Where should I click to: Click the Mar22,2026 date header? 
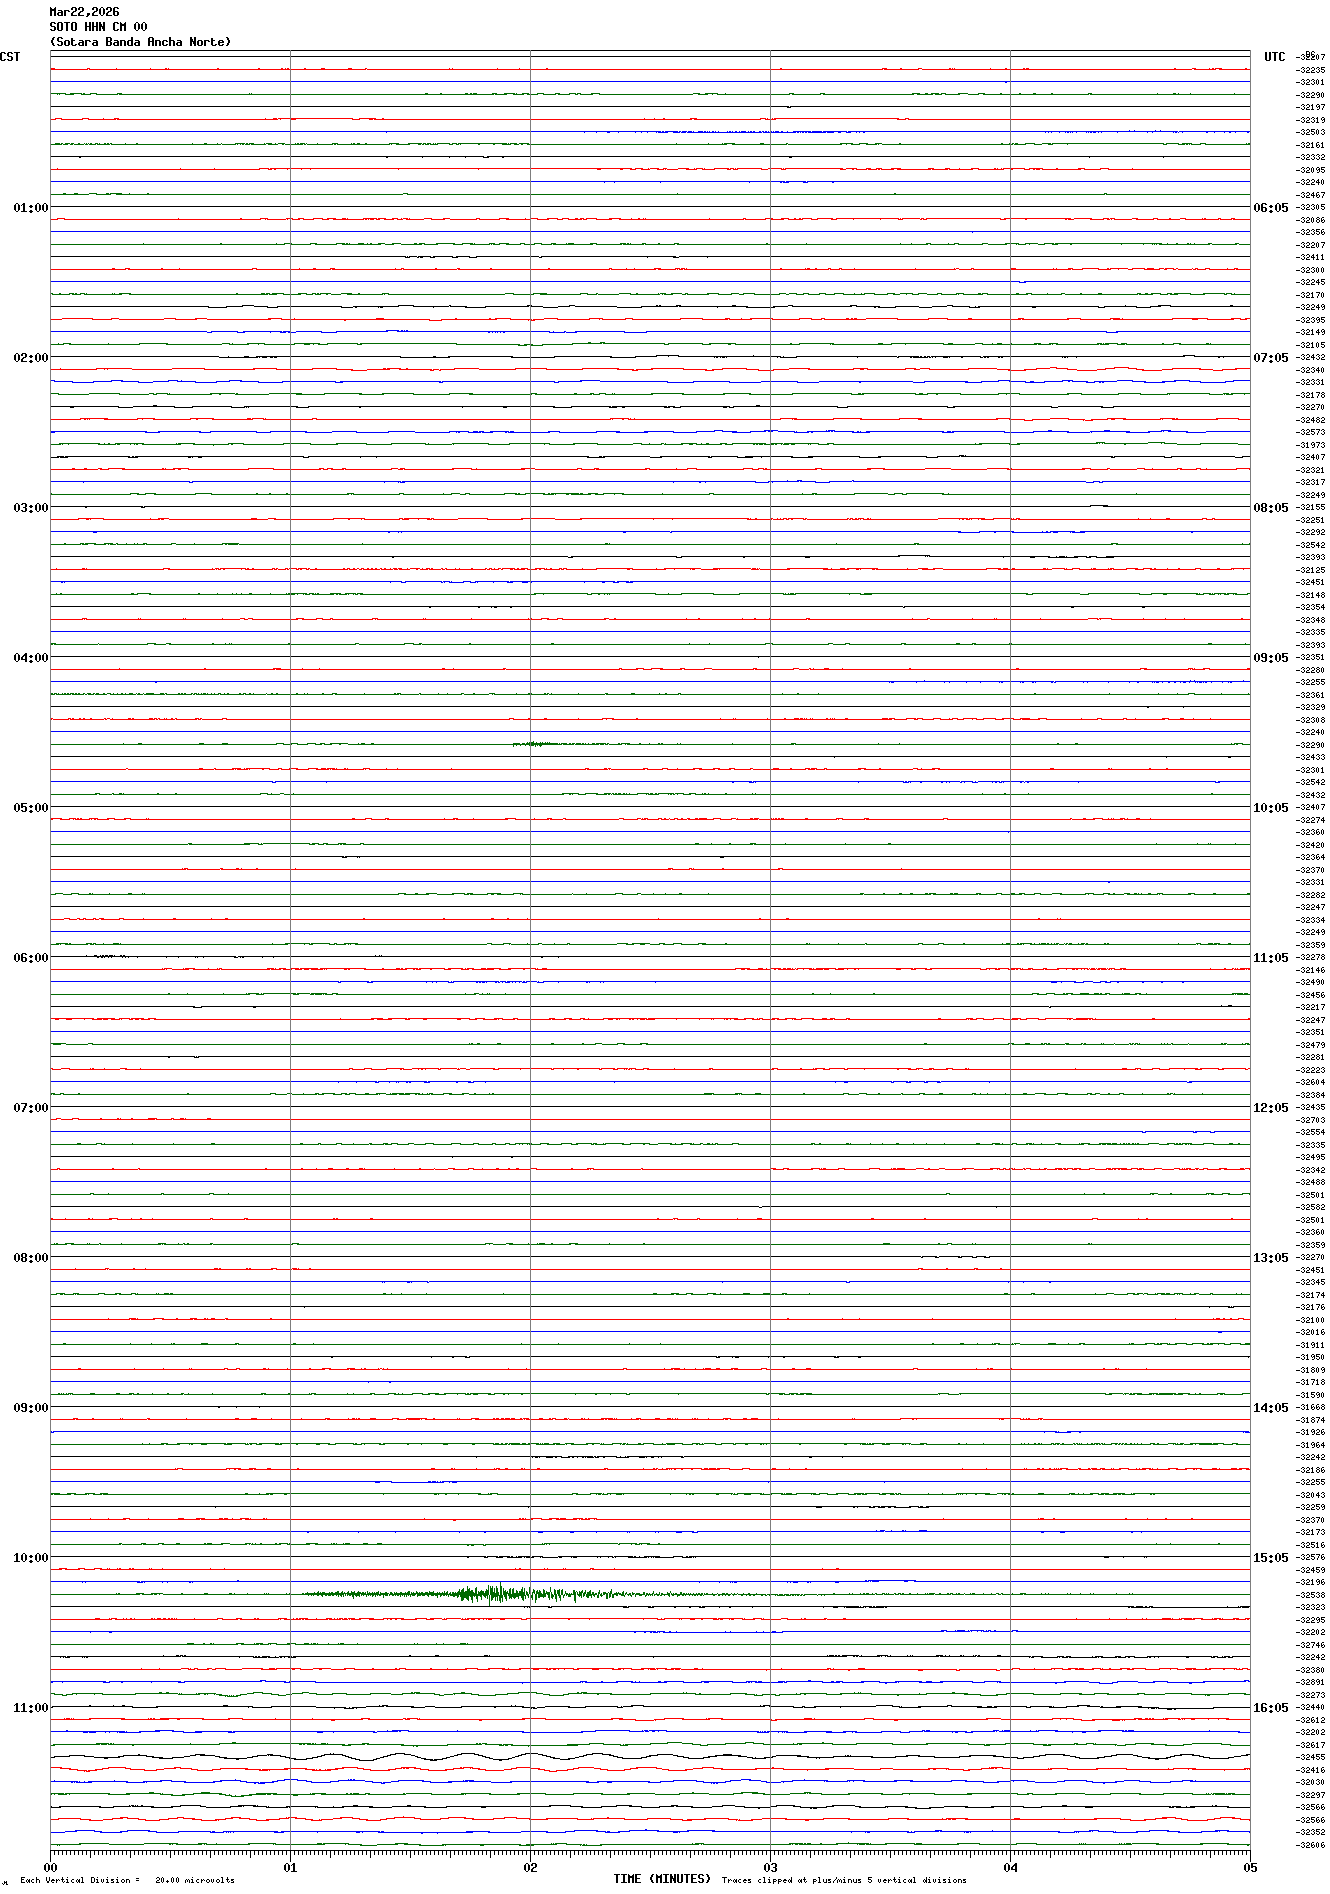[x=84, y=12]
